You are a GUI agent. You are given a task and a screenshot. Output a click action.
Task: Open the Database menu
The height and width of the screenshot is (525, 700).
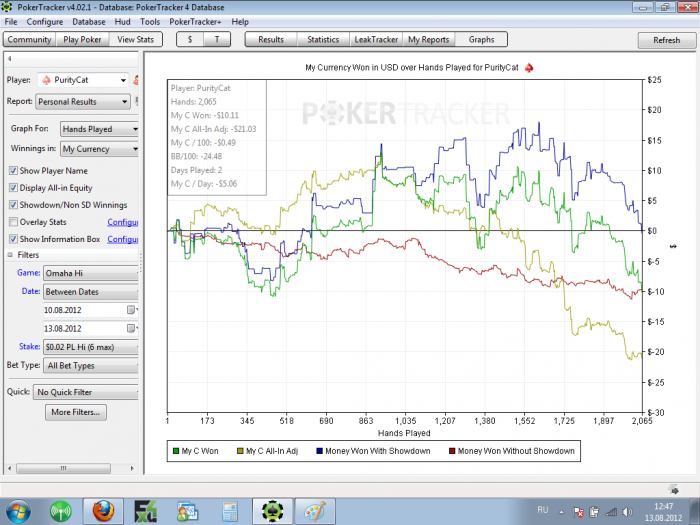click(x=88, y=22)
